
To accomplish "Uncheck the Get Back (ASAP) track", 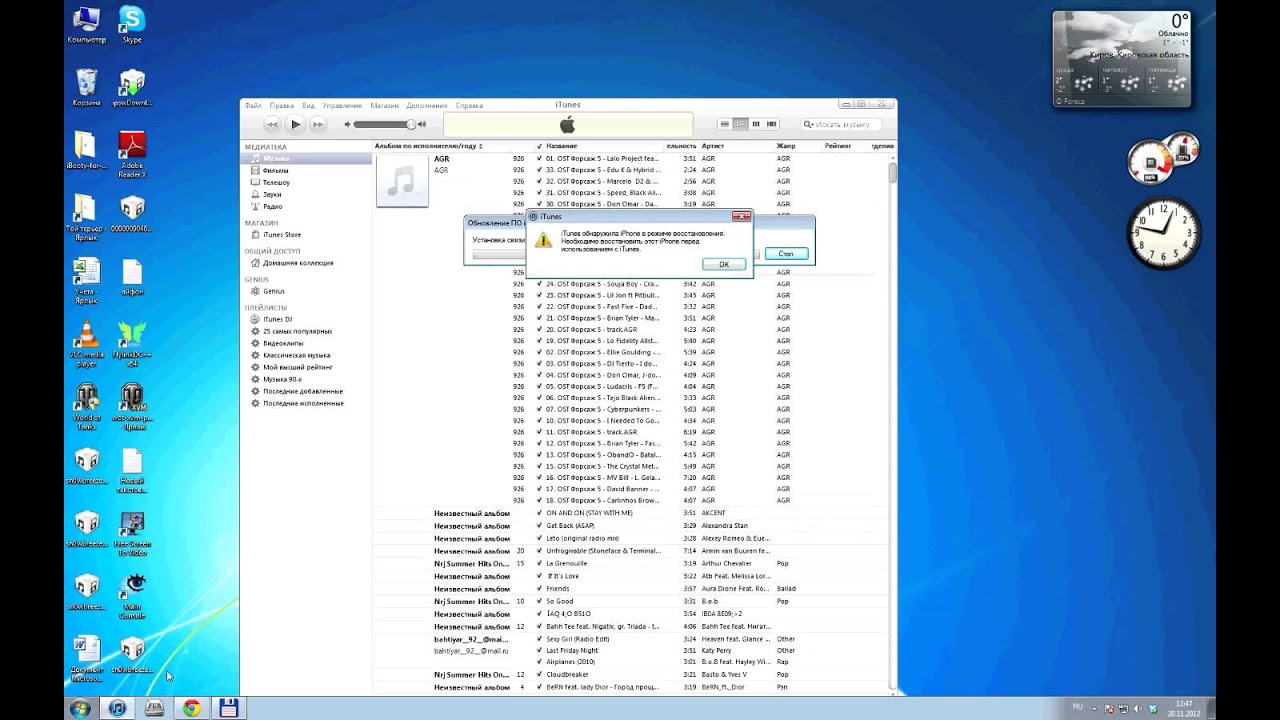I will tap(539, 526).
